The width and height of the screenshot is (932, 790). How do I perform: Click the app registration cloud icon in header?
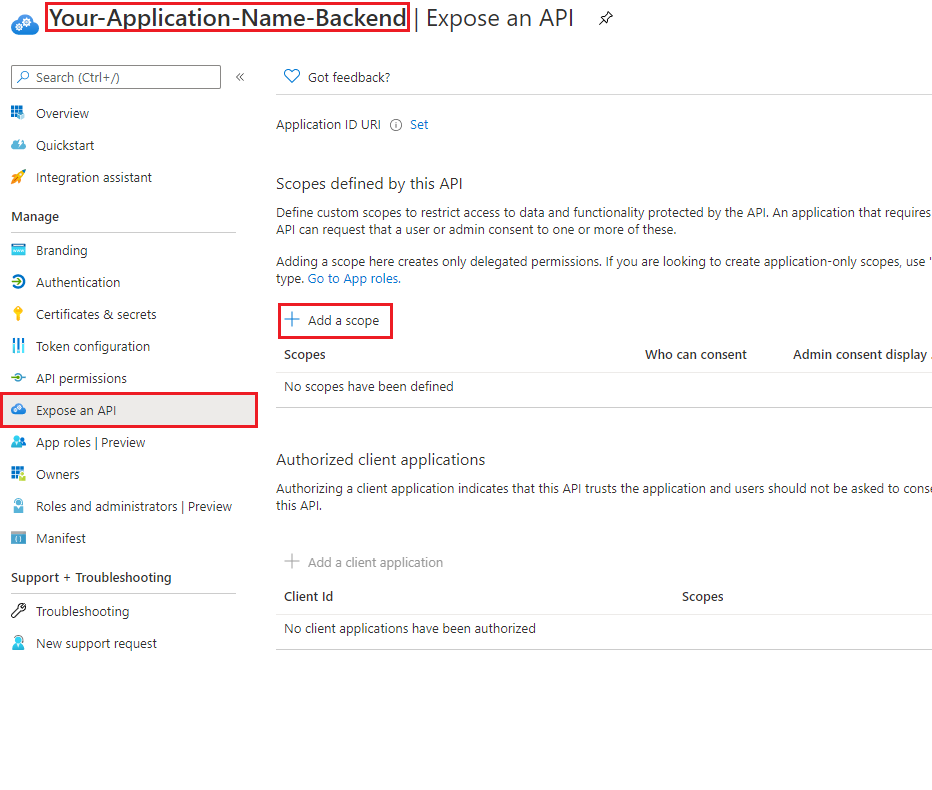click(x=24, y=24)
